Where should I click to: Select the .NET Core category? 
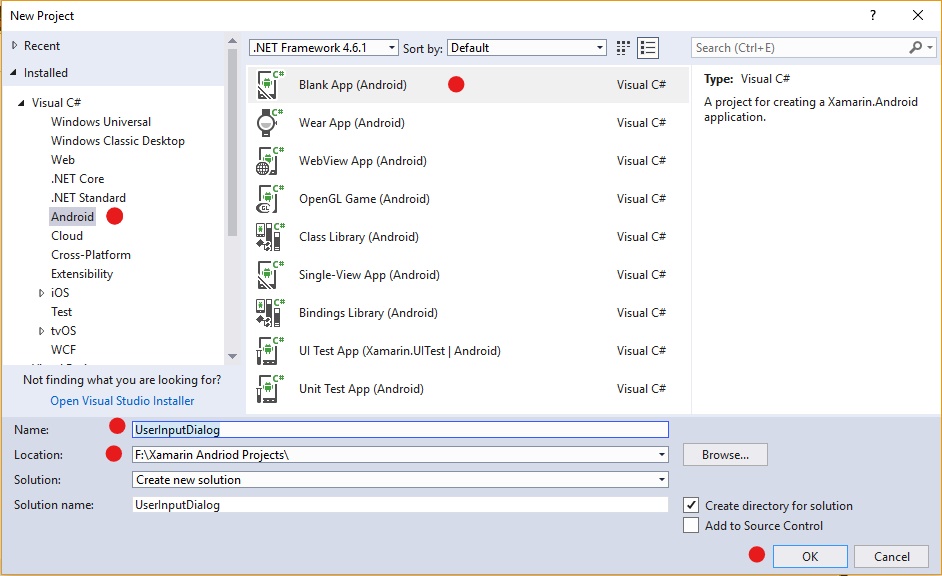pos(77,178)
